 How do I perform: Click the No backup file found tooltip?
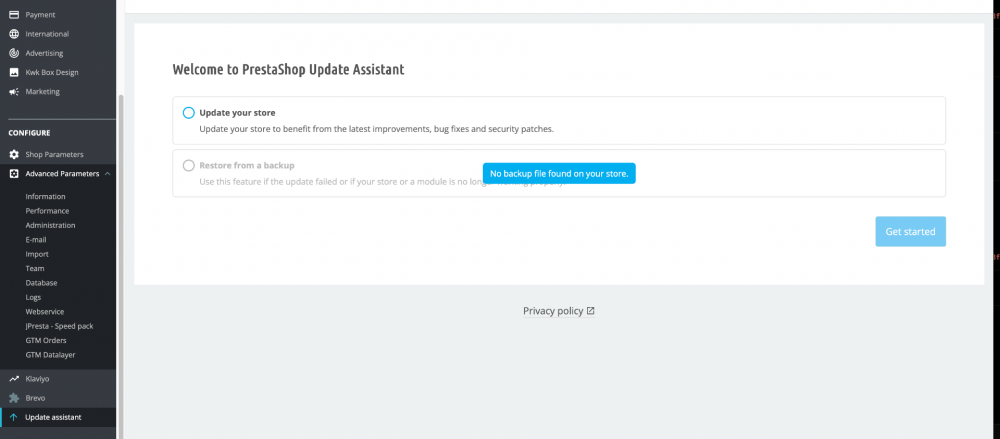[x=559, y=174]
